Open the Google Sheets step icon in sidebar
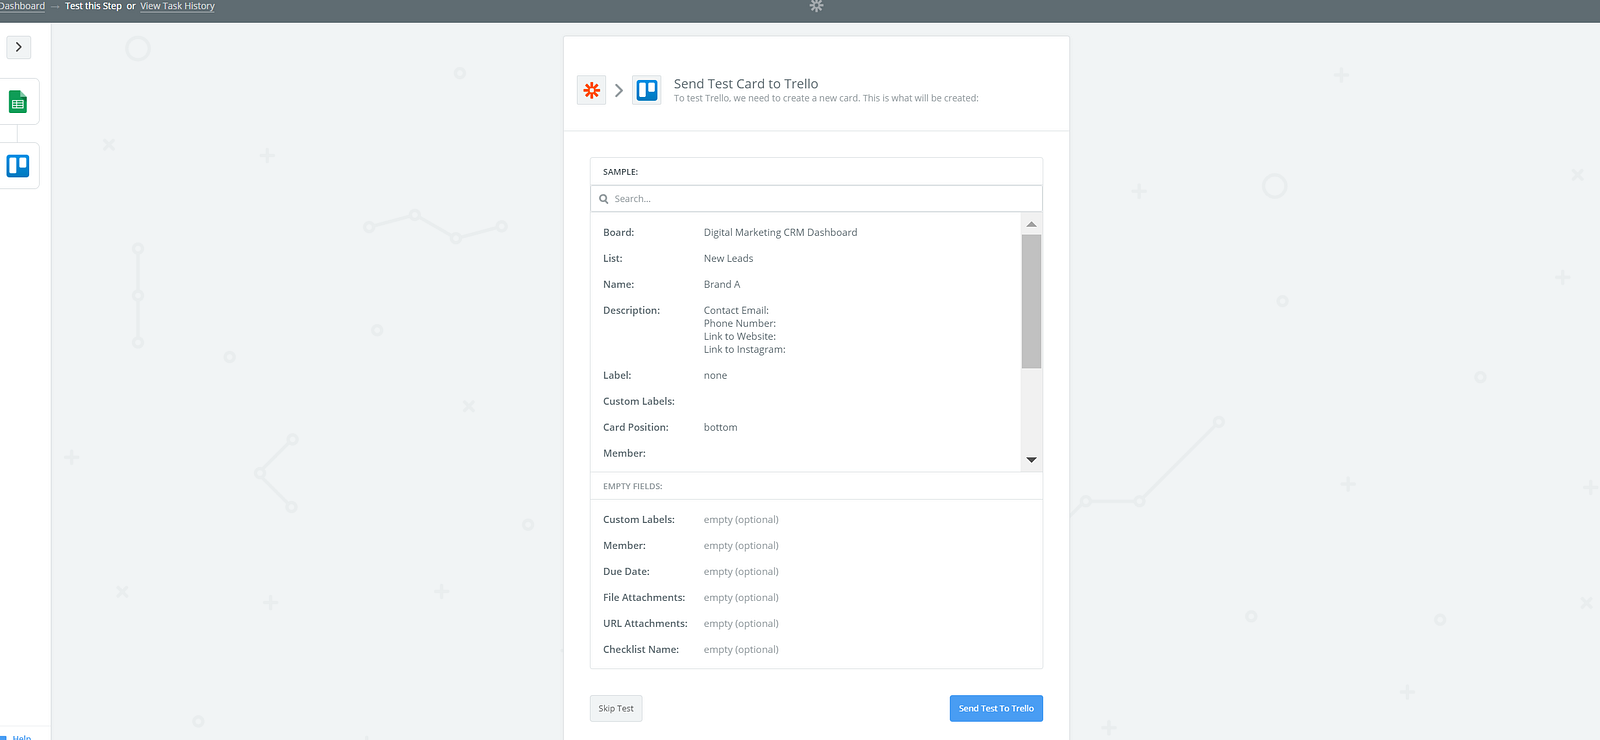 point(18,102)
